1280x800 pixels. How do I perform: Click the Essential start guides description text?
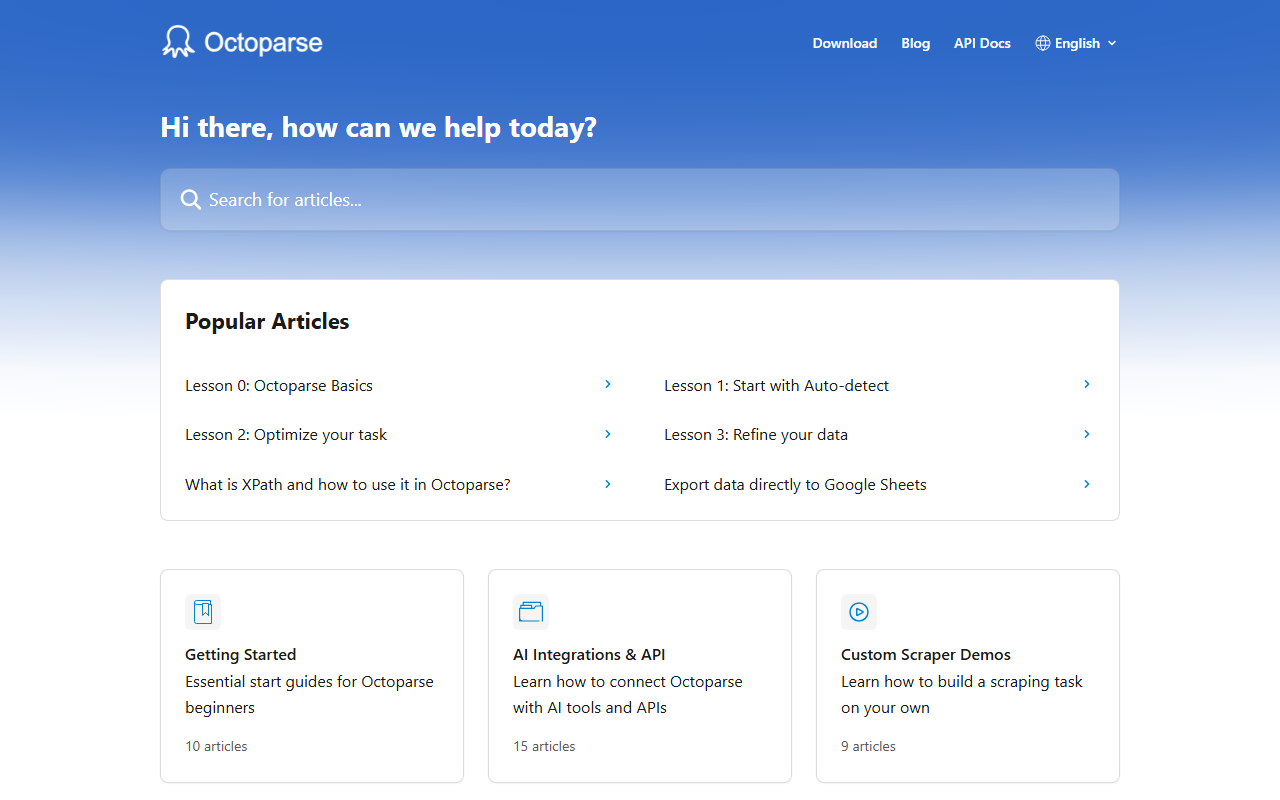[x=310, y=695]
